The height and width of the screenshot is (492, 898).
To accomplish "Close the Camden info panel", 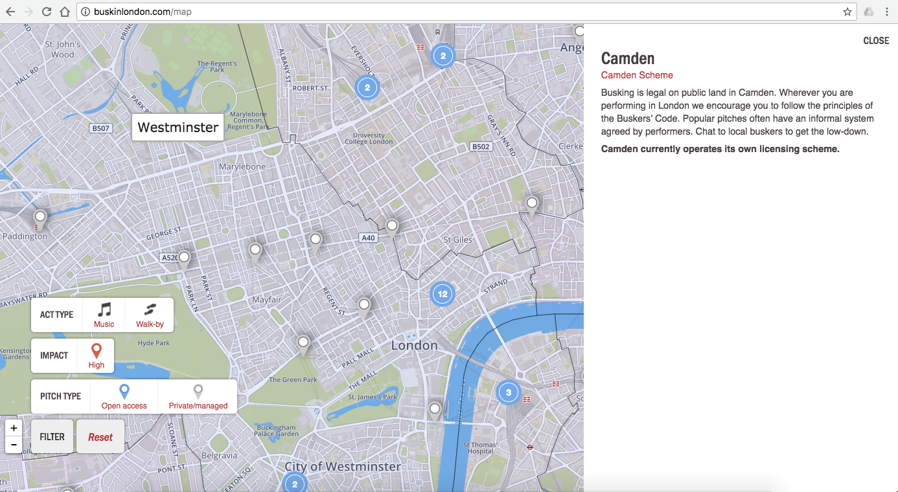I will pyautogui.click(x=875, y=41).
